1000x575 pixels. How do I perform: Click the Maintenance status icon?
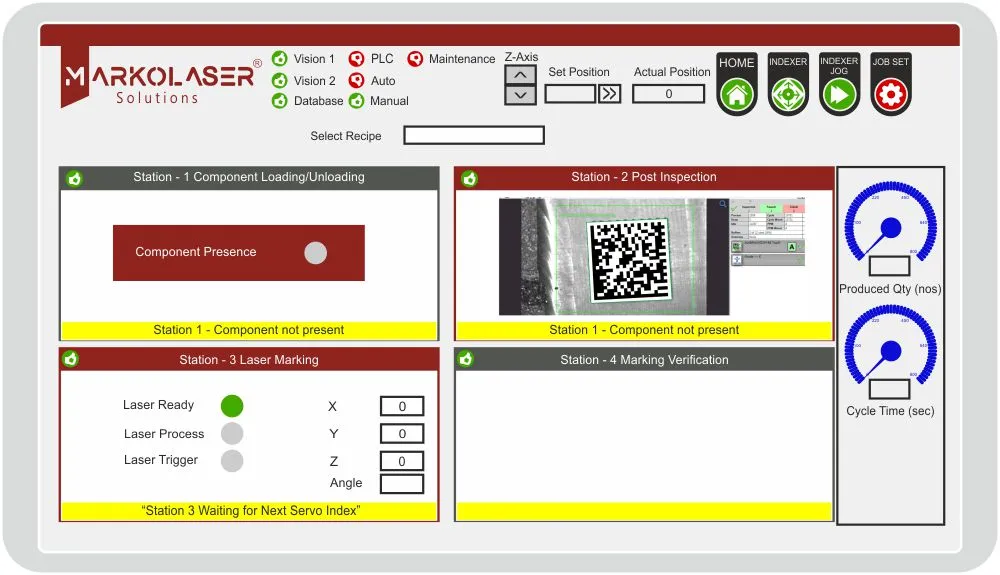click(415, 59)
